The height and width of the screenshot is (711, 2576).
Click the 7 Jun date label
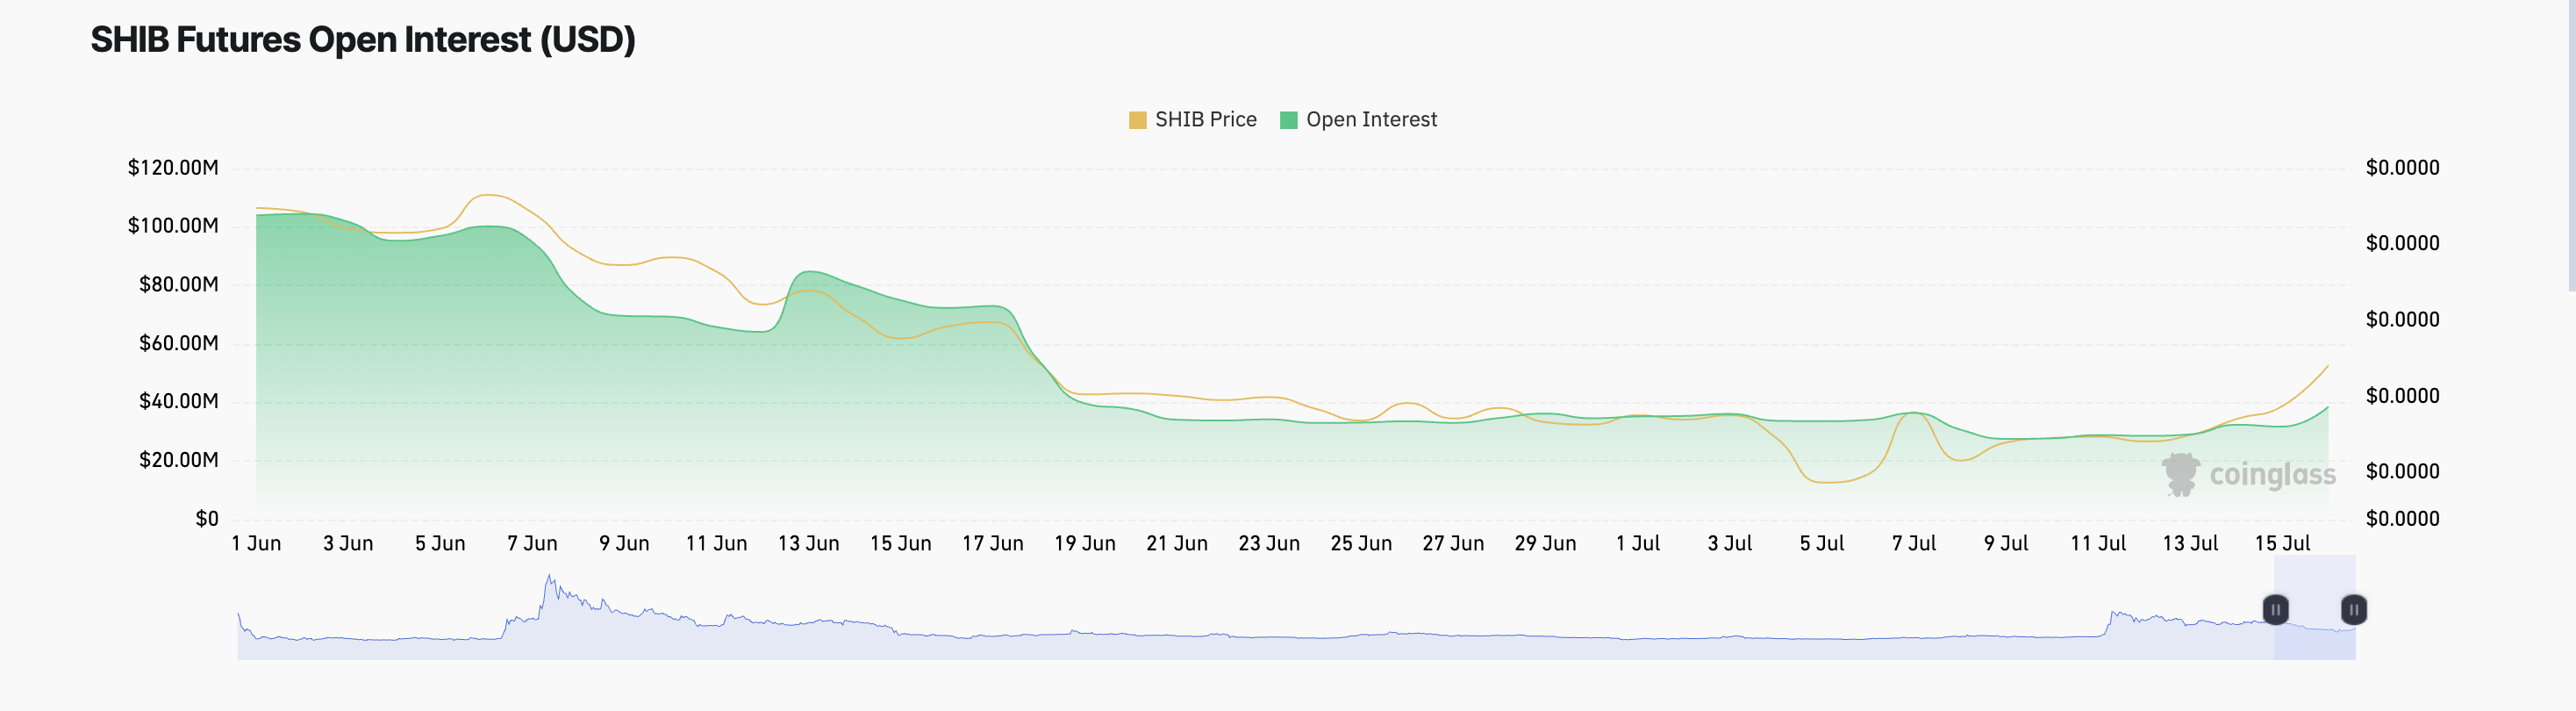532,544
